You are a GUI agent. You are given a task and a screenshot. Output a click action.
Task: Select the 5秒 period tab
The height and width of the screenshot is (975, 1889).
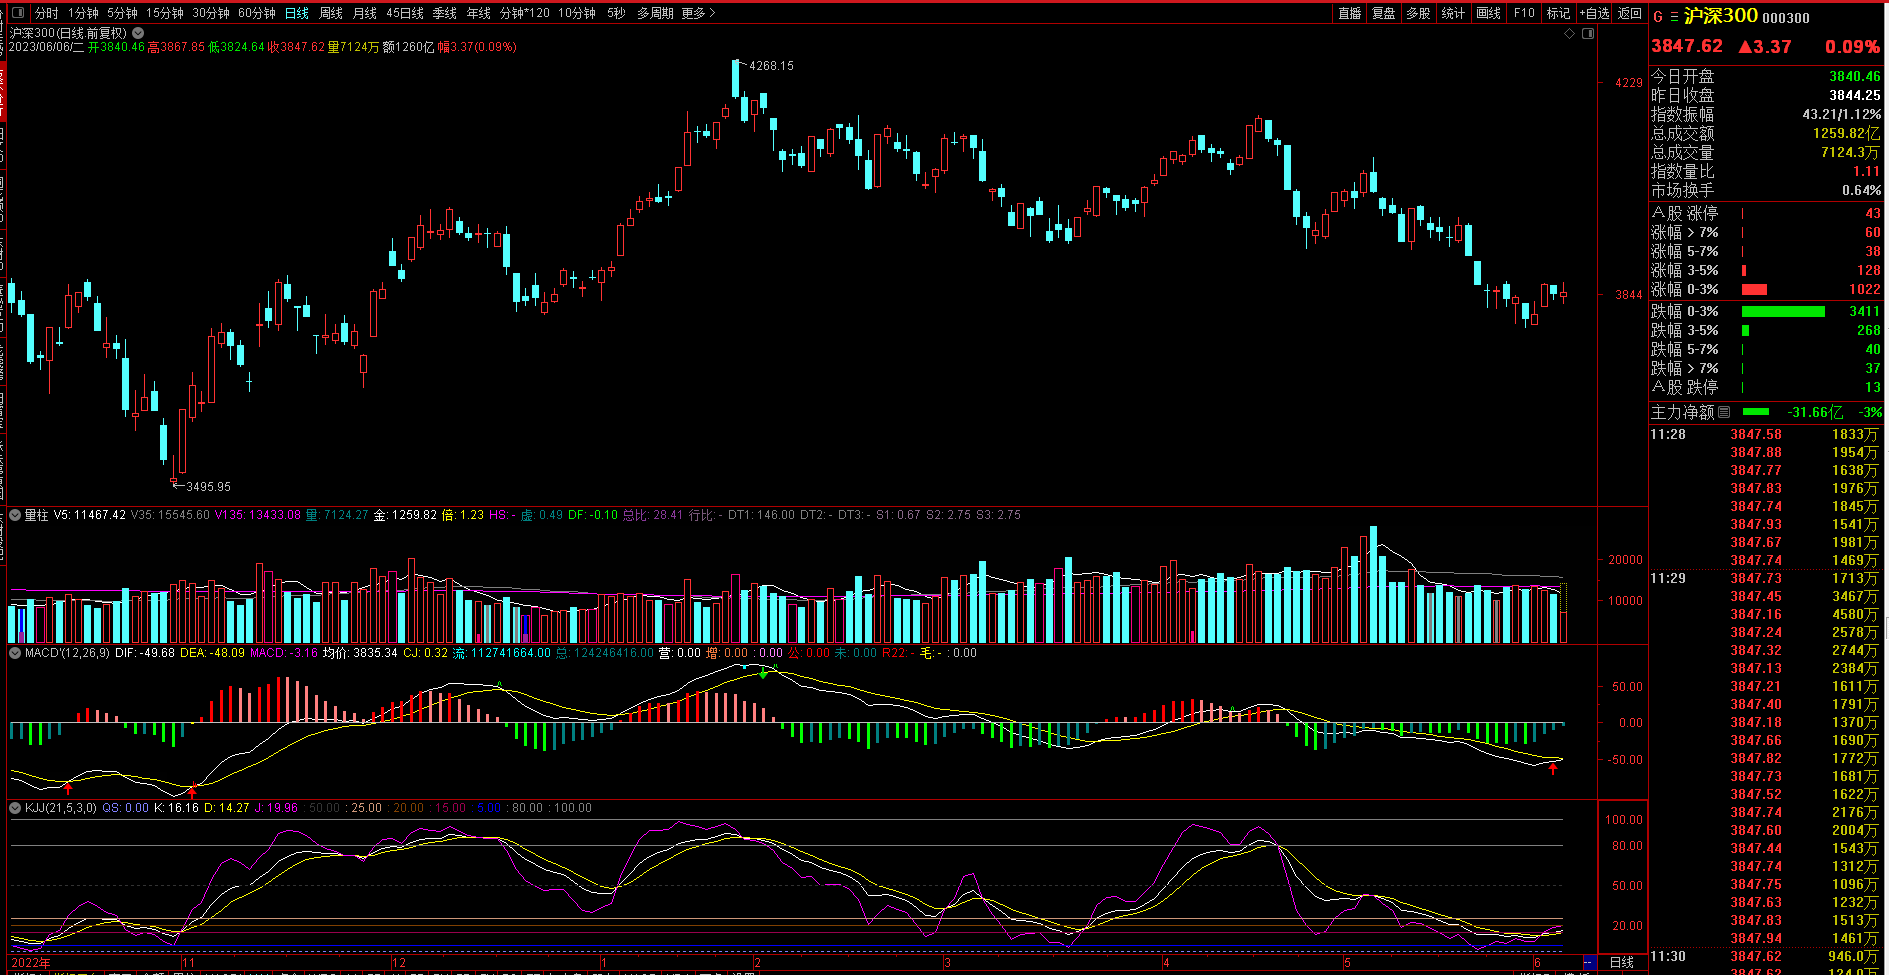point(616,14)
